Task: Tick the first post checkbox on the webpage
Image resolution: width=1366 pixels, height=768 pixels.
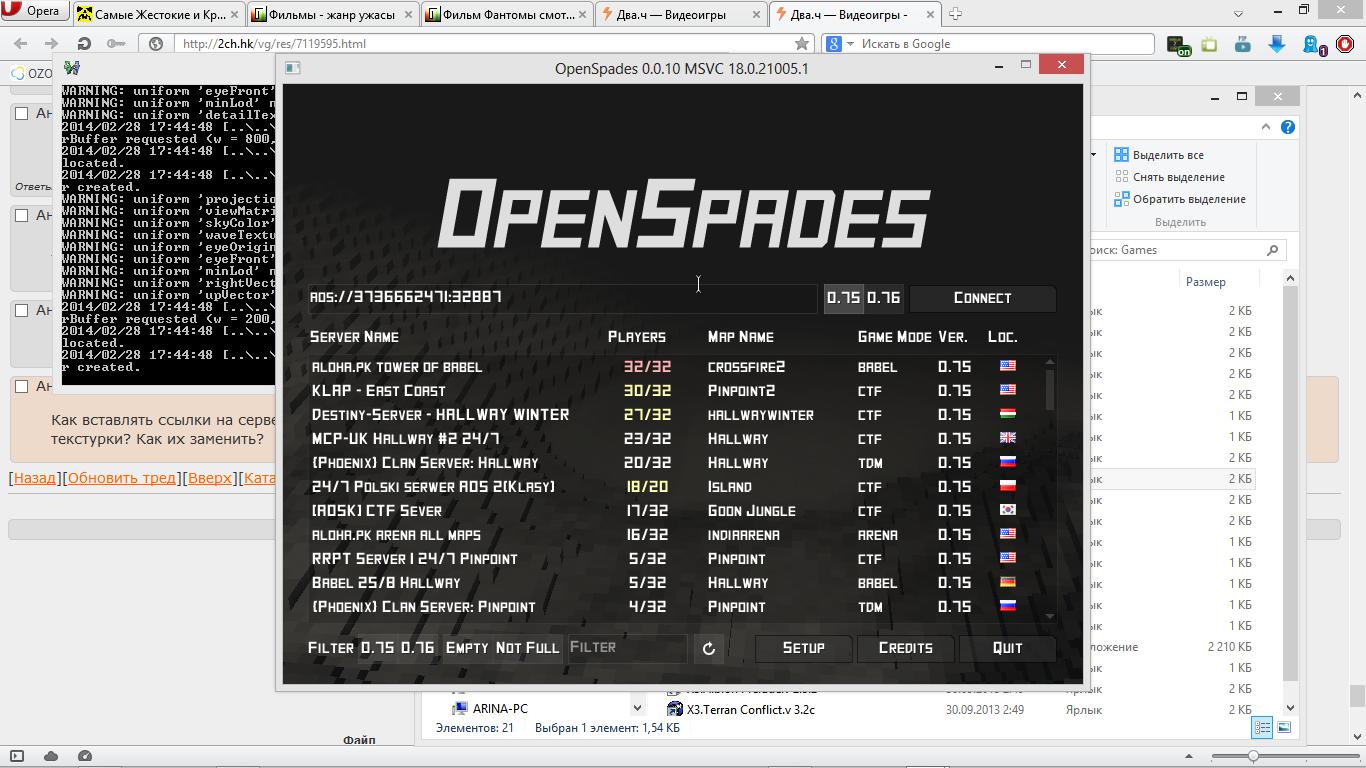Action: (x=21, y=113)
